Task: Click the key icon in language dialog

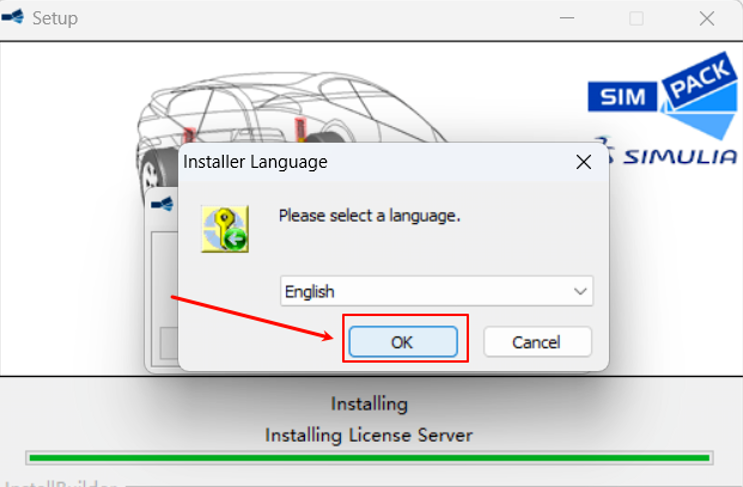Action: coord(224,229)
